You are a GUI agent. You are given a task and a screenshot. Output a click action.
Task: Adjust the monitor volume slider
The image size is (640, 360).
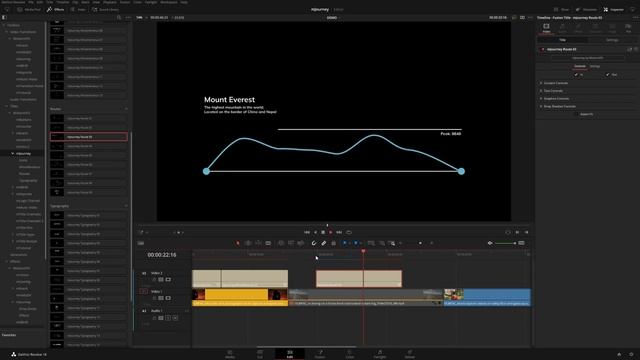(506, 243)
